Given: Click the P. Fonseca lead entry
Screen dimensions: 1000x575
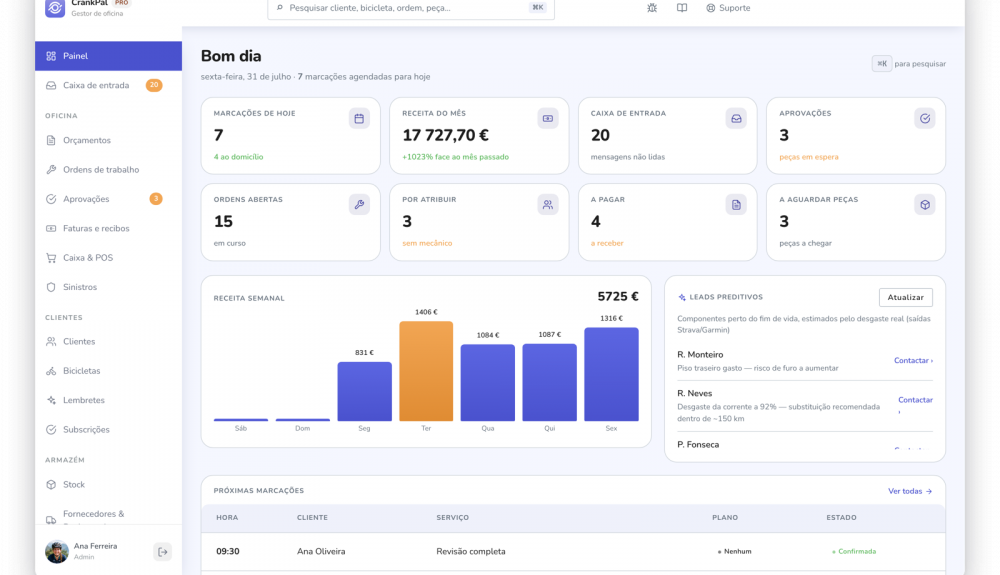Looking at the screenshot, I should (805, 445).
